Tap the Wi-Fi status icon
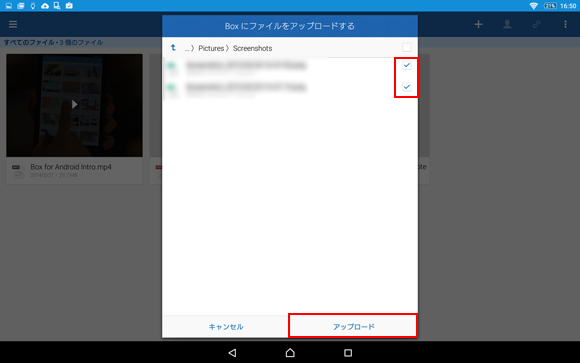 click(533, 6)
